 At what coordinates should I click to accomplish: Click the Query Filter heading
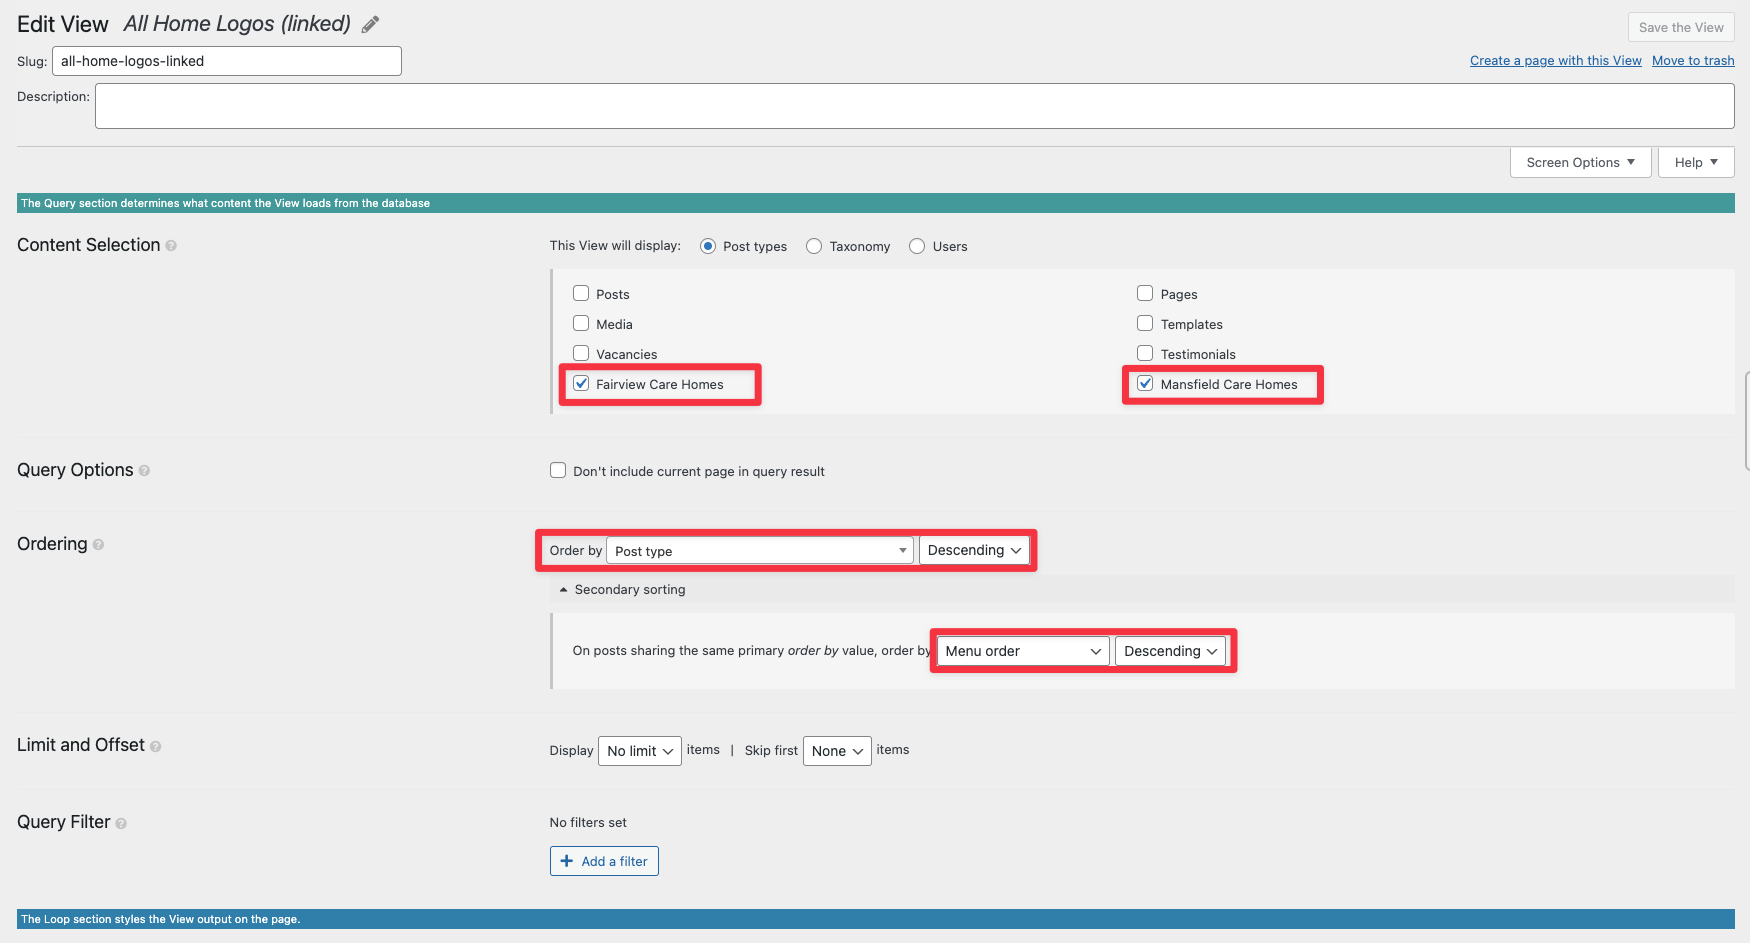(63, 822)
